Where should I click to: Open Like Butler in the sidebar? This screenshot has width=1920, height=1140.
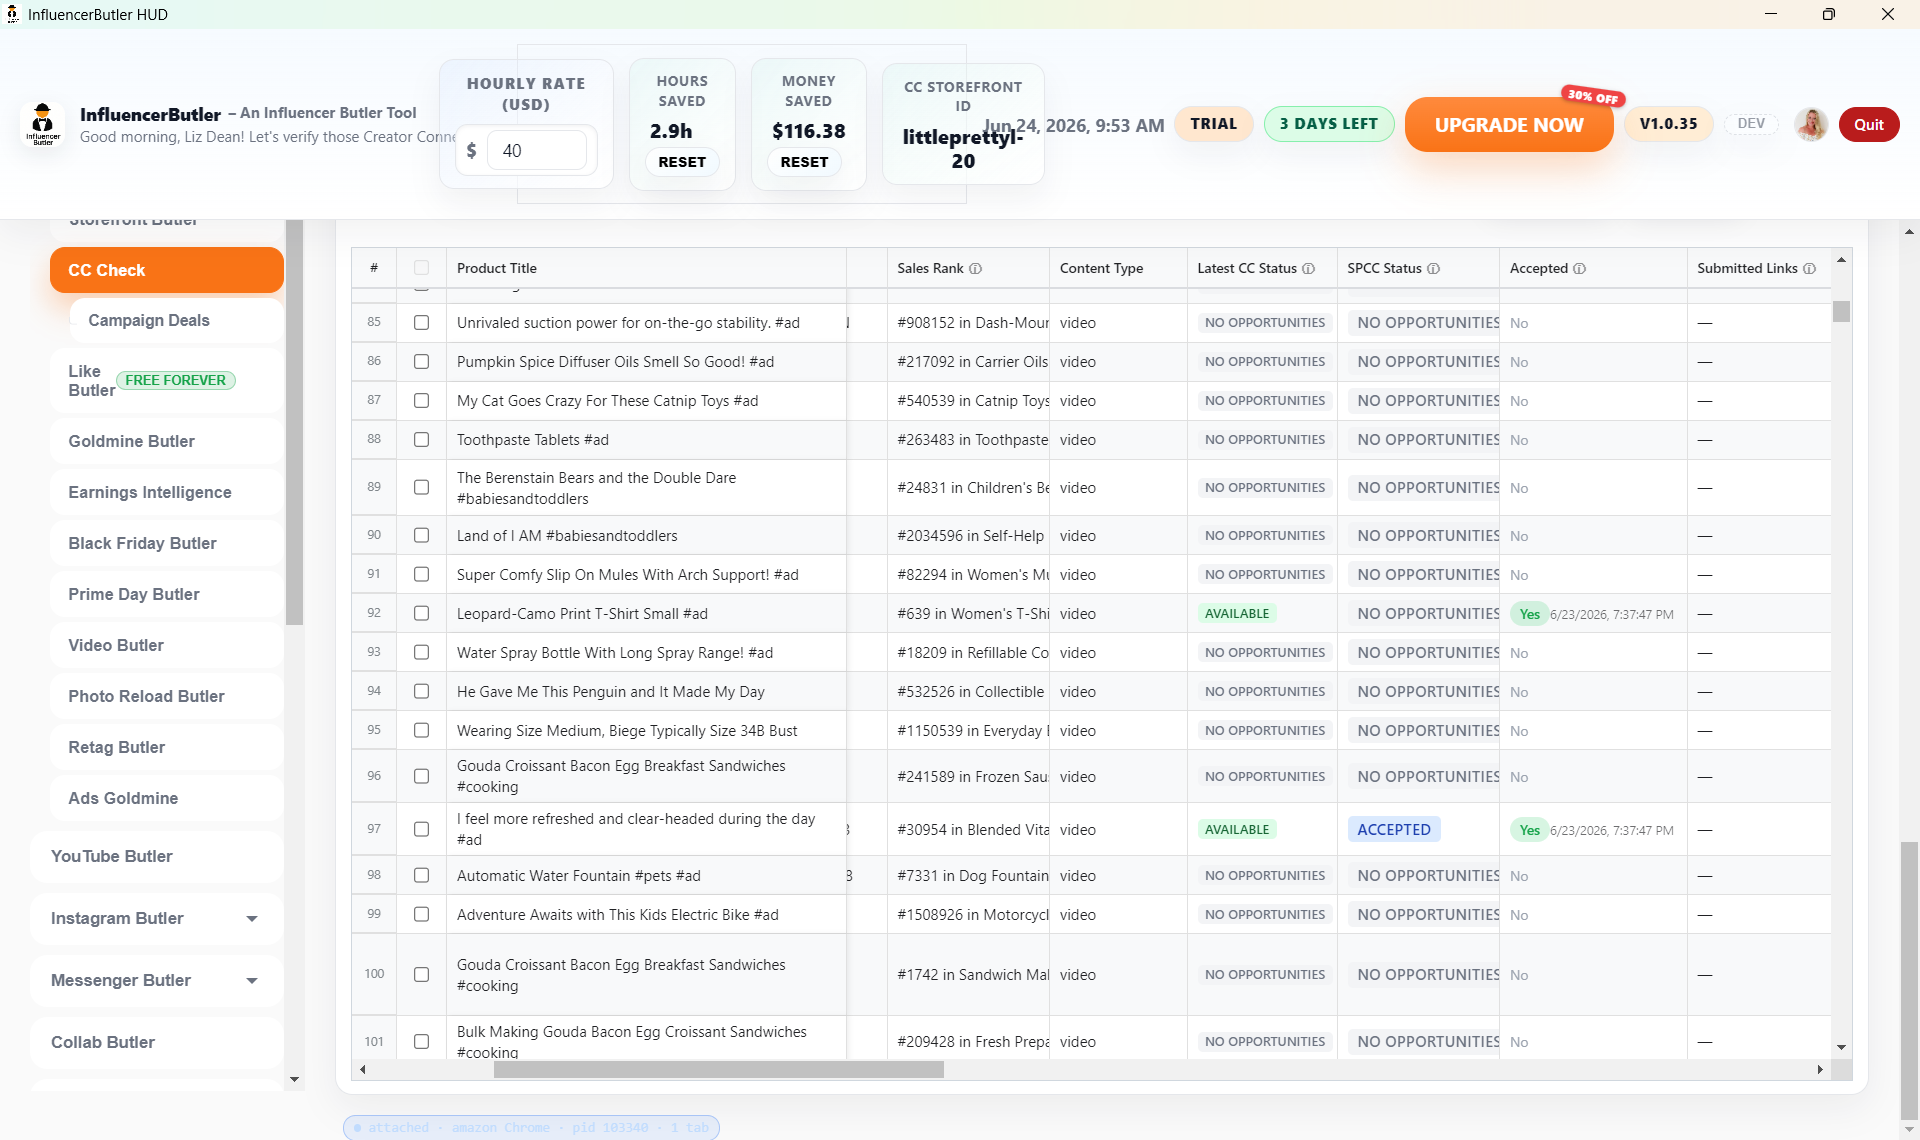(167, 381)
